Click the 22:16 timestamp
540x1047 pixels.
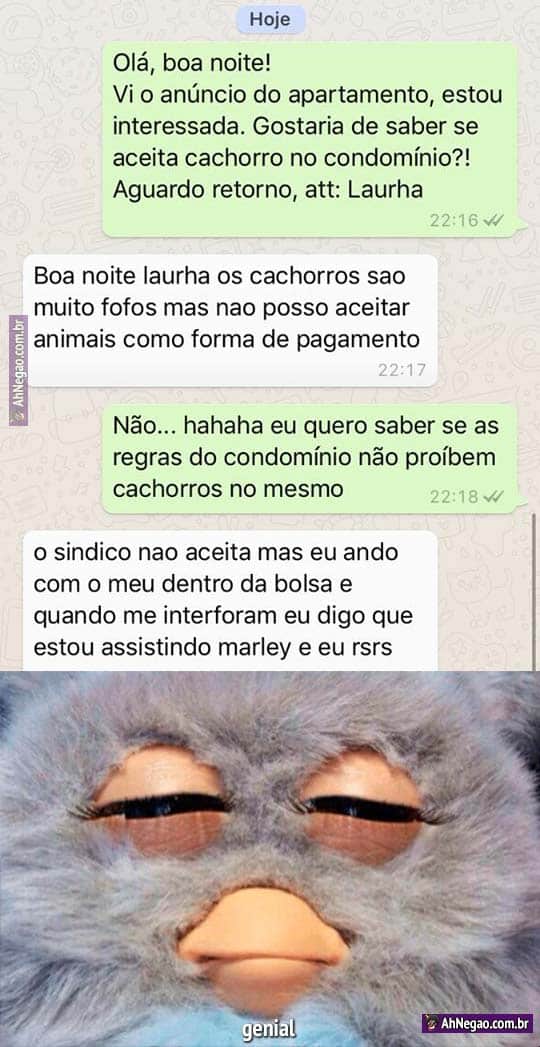pos(455,220)
